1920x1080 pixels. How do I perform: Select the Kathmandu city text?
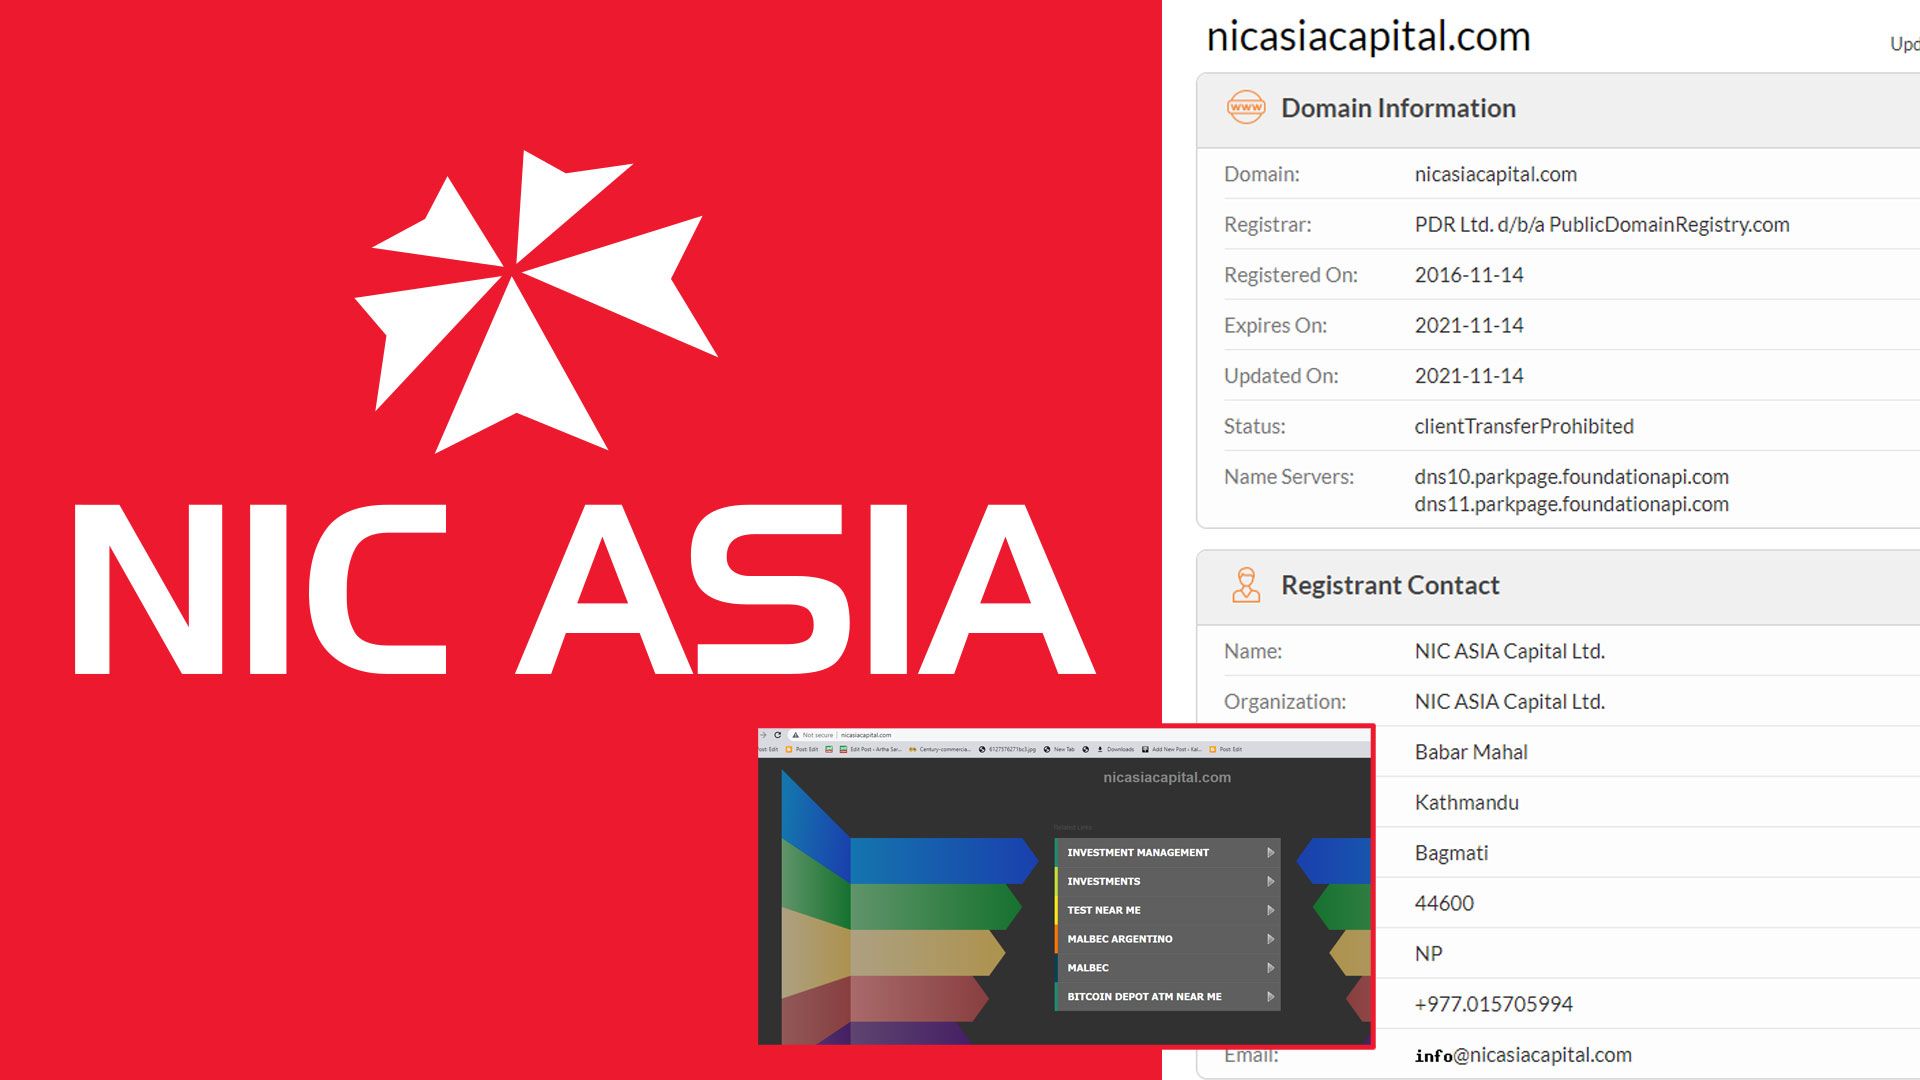click(x=1466, y=802)
